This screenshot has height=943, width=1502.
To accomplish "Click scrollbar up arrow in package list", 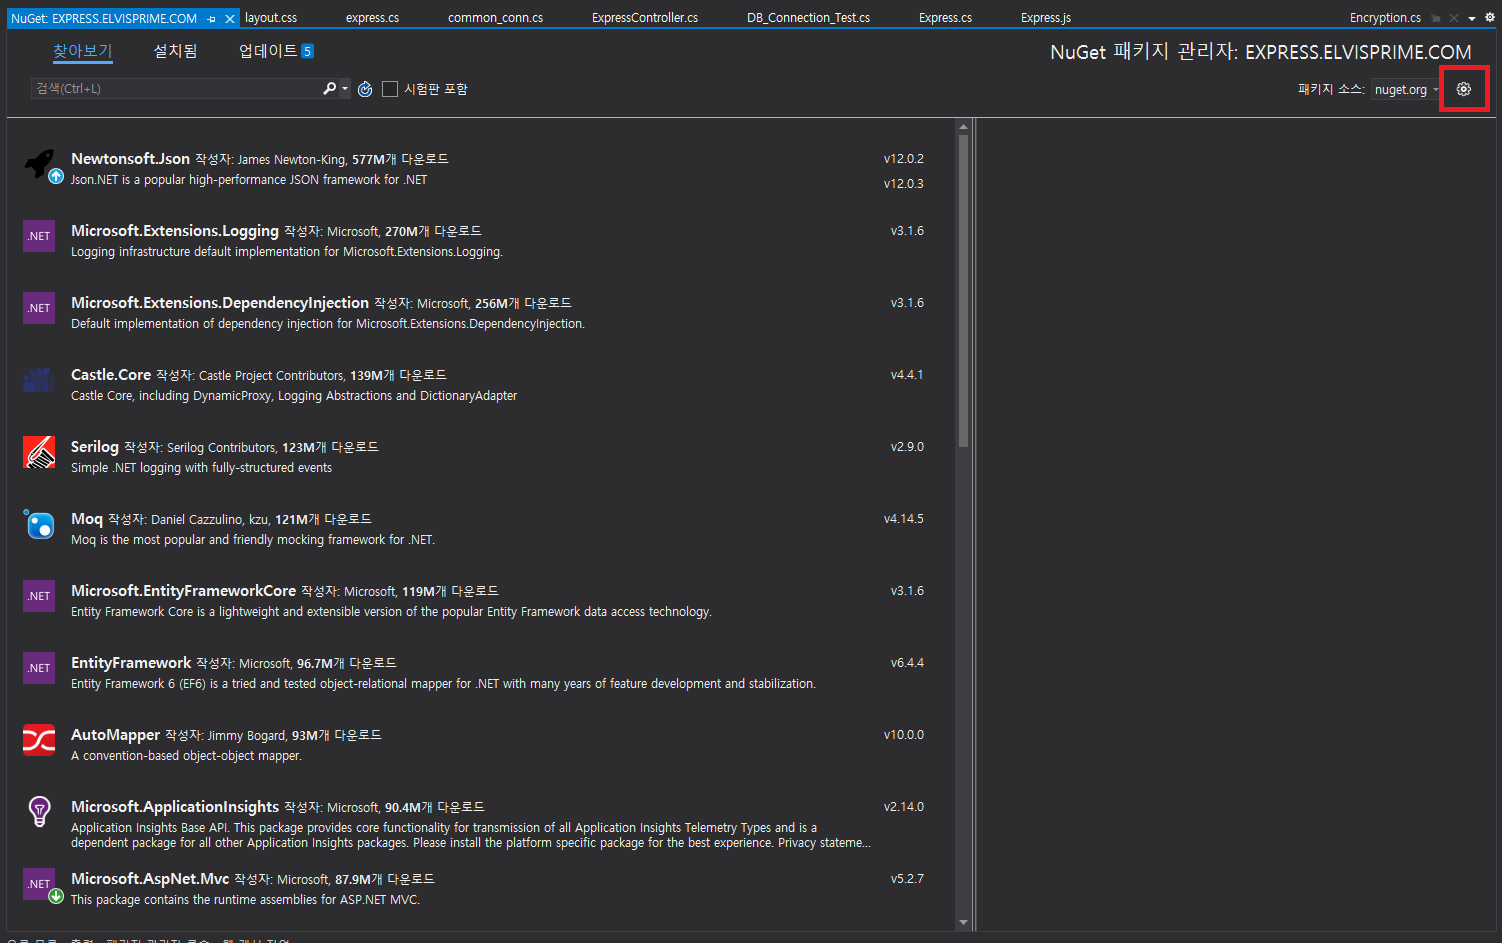I will coord(963,127).
